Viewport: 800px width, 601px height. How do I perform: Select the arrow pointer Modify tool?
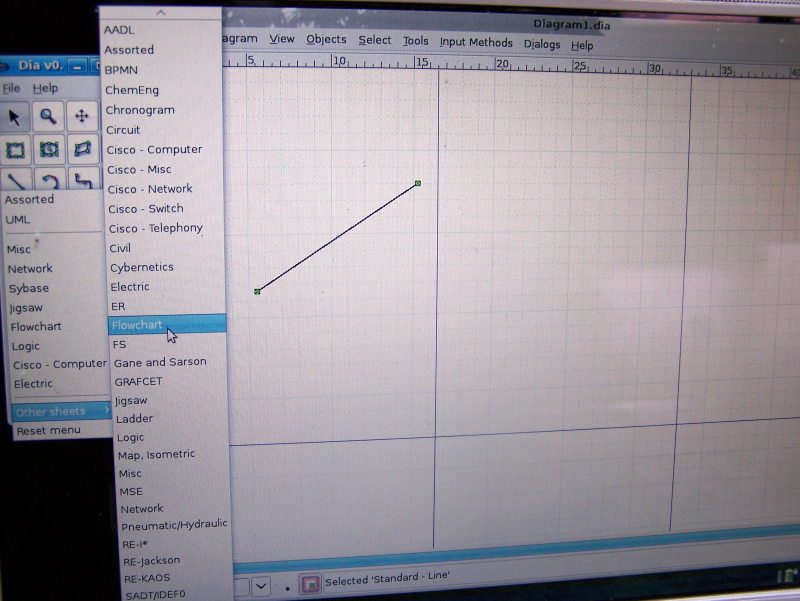(14, 117)
